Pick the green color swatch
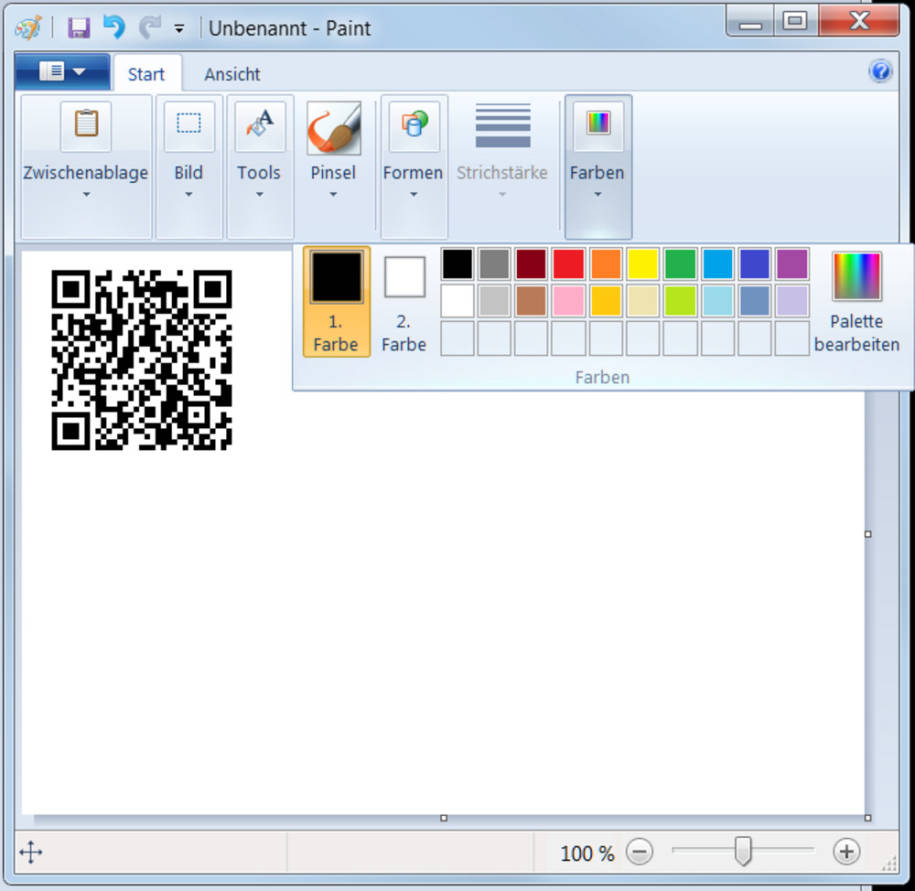Image resolution: width=915 pixels, height=891 pixels. click(x=680, y=264)
